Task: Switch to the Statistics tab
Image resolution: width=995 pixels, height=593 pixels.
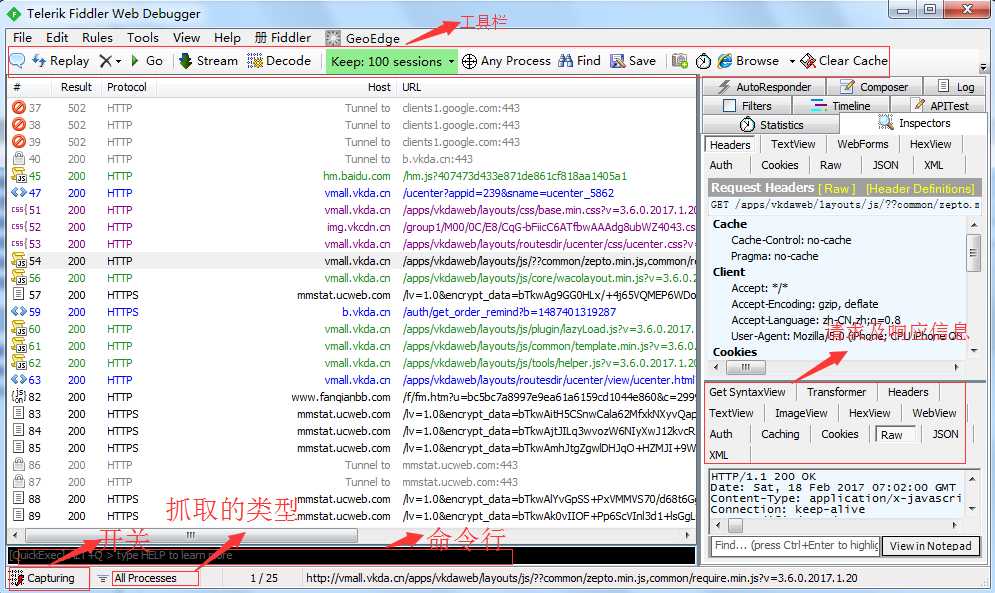Action: 772,124
